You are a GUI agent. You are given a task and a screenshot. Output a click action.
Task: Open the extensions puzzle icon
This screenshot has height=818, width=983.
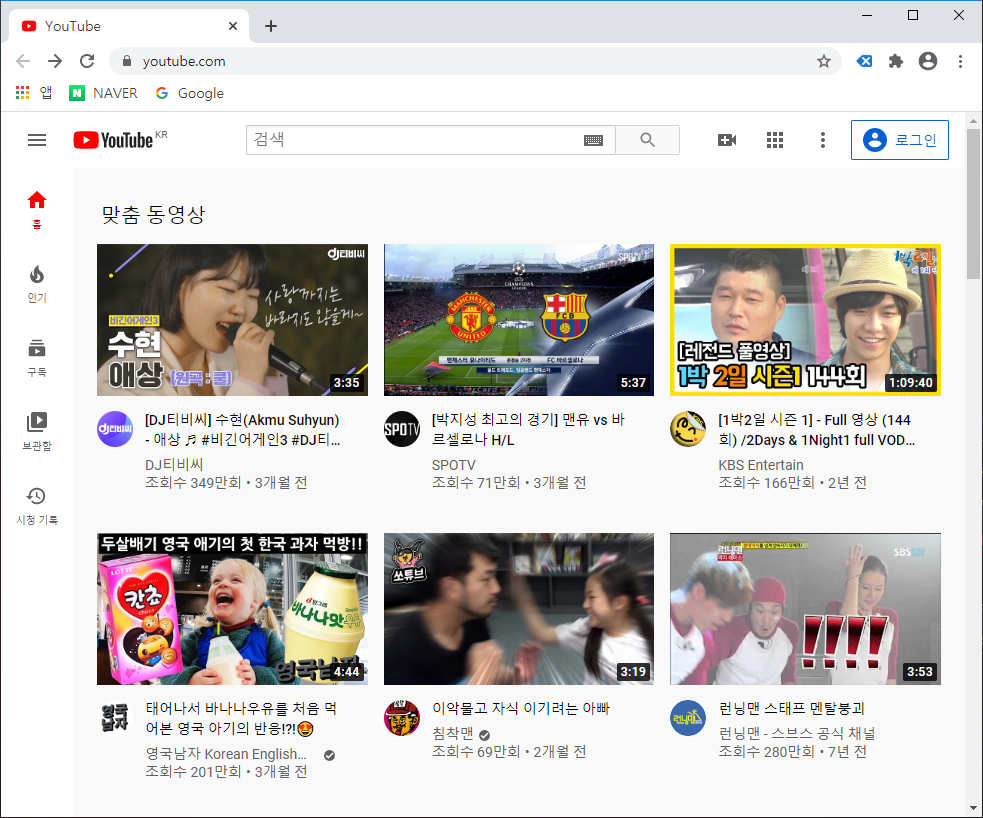click(x=896, y=61)
